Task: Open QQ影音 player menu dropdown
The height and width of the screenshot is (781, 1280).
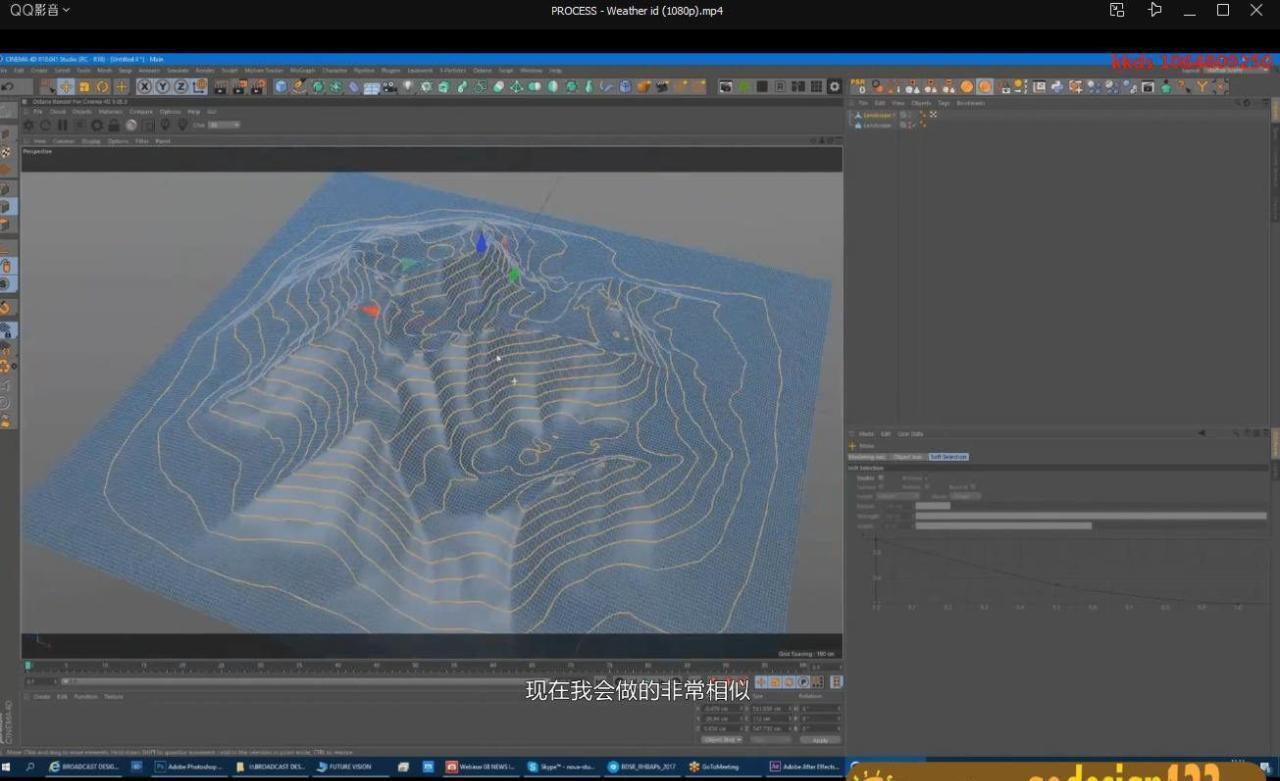Action: pos(40,10)
